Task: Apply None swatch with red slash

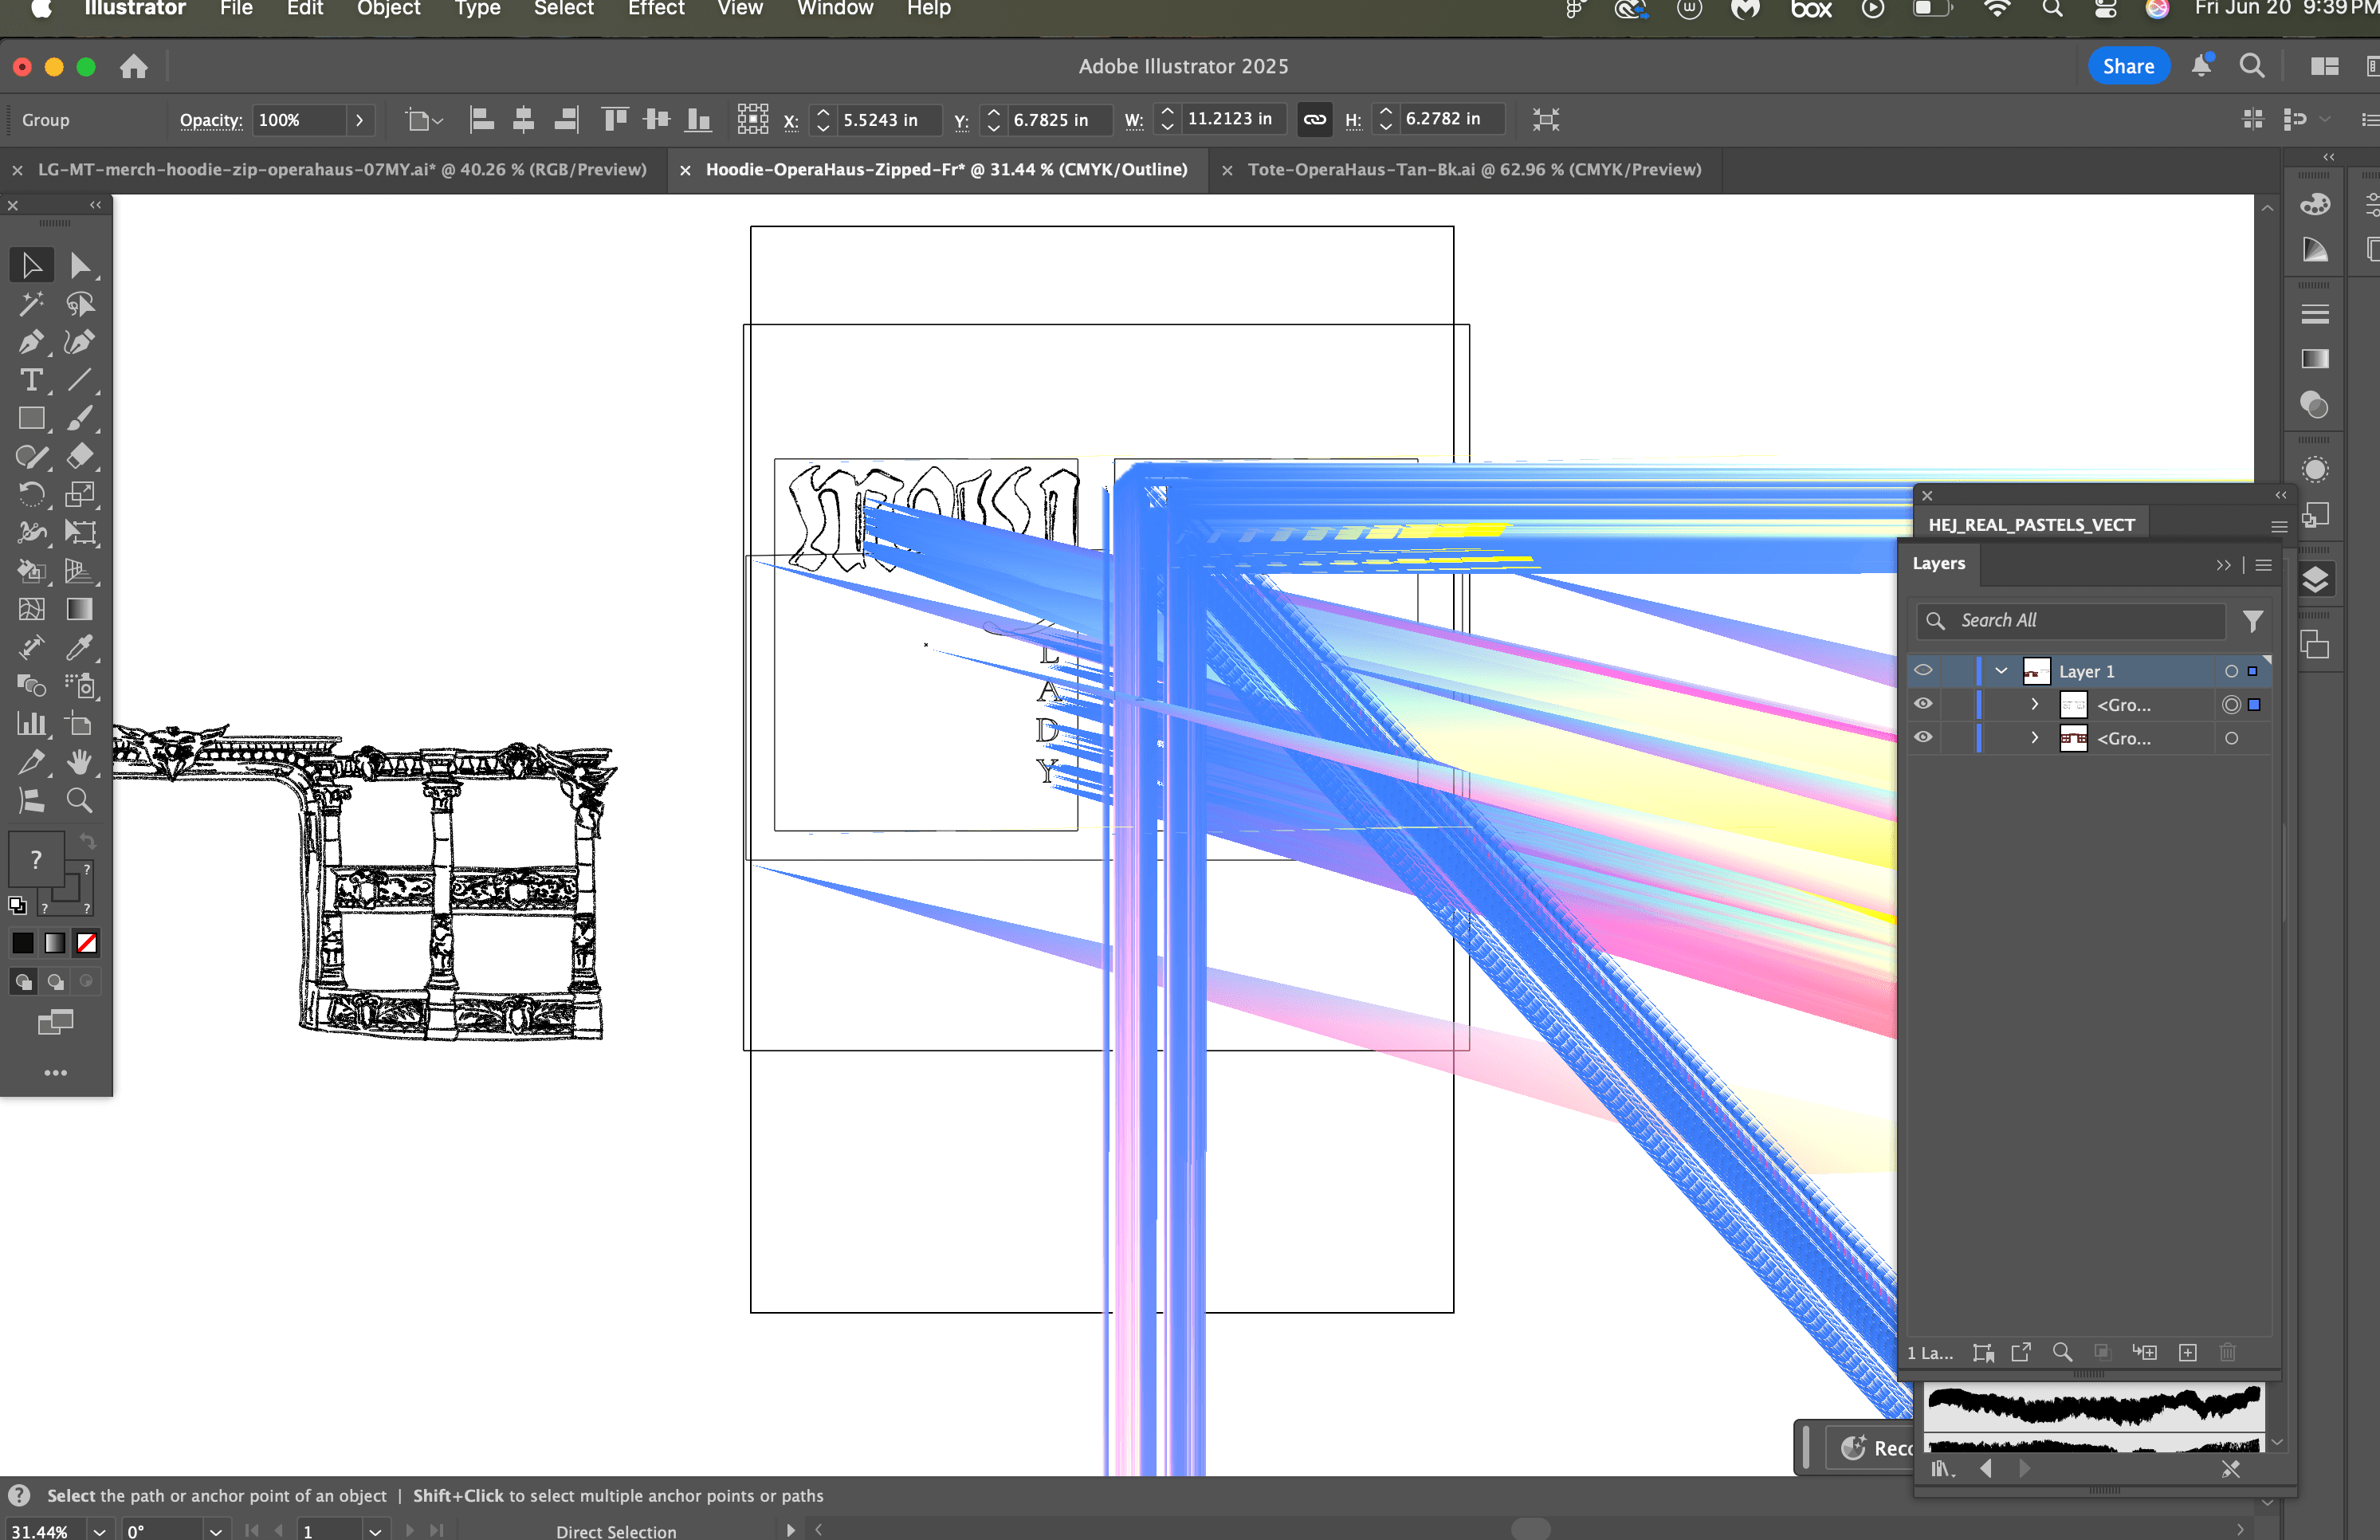Action: [87, 943]
